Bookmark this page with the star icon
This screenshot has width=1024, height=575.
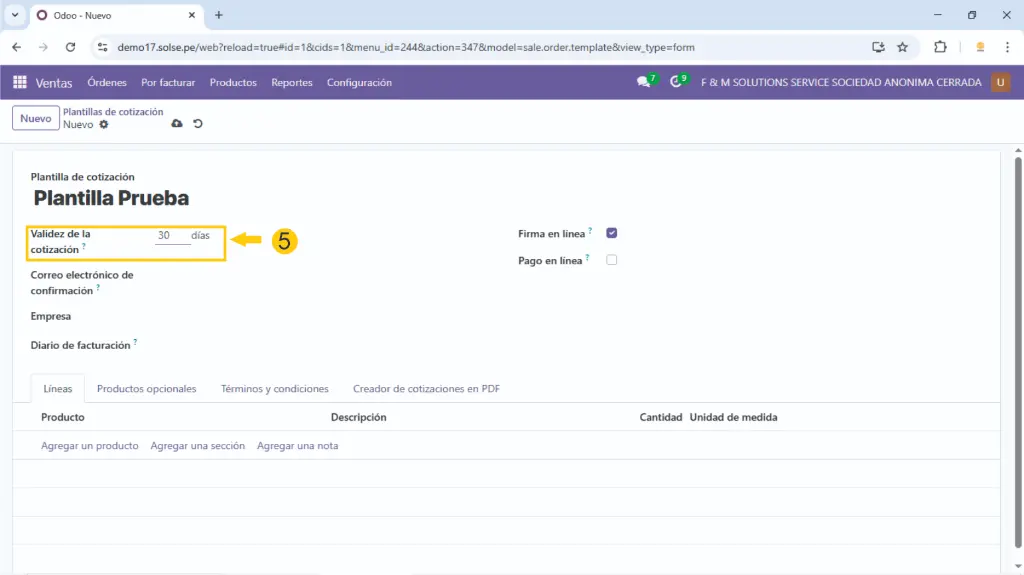coord(902,47)
